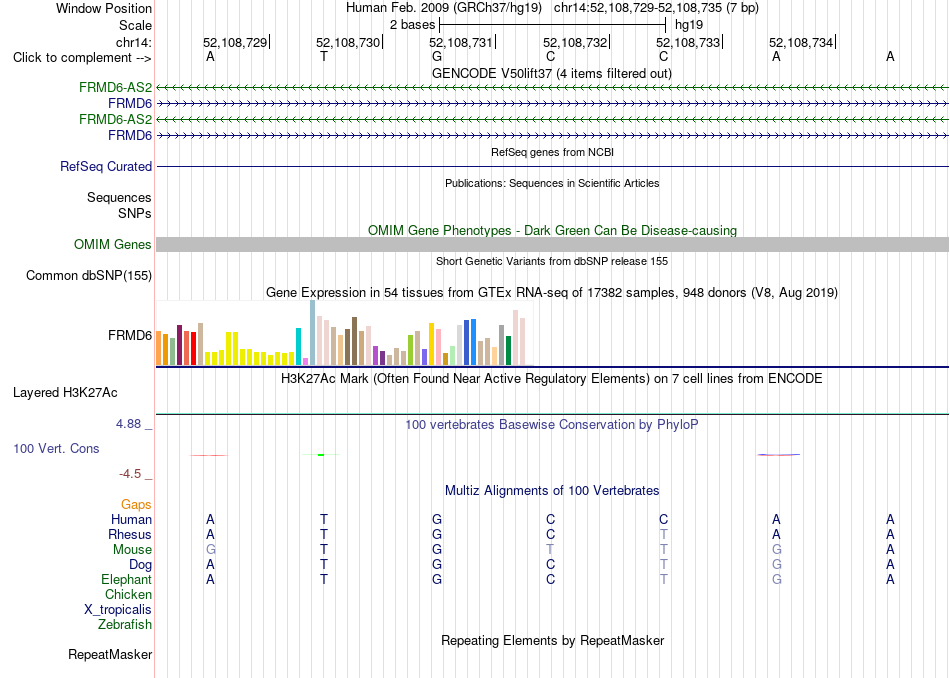Screen dimensions: 950x678
Task: Click 'Short Genetic Variants from dbSNP release 155'
Action: point(552,261)
